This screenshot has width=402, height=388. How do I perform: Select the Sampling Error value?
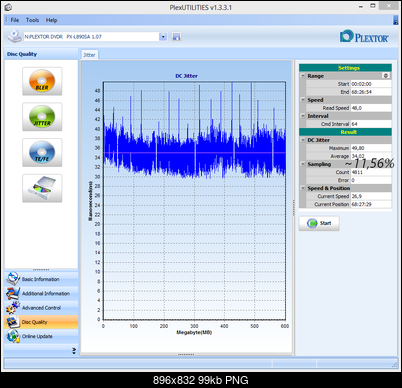[x=371, y=180]
